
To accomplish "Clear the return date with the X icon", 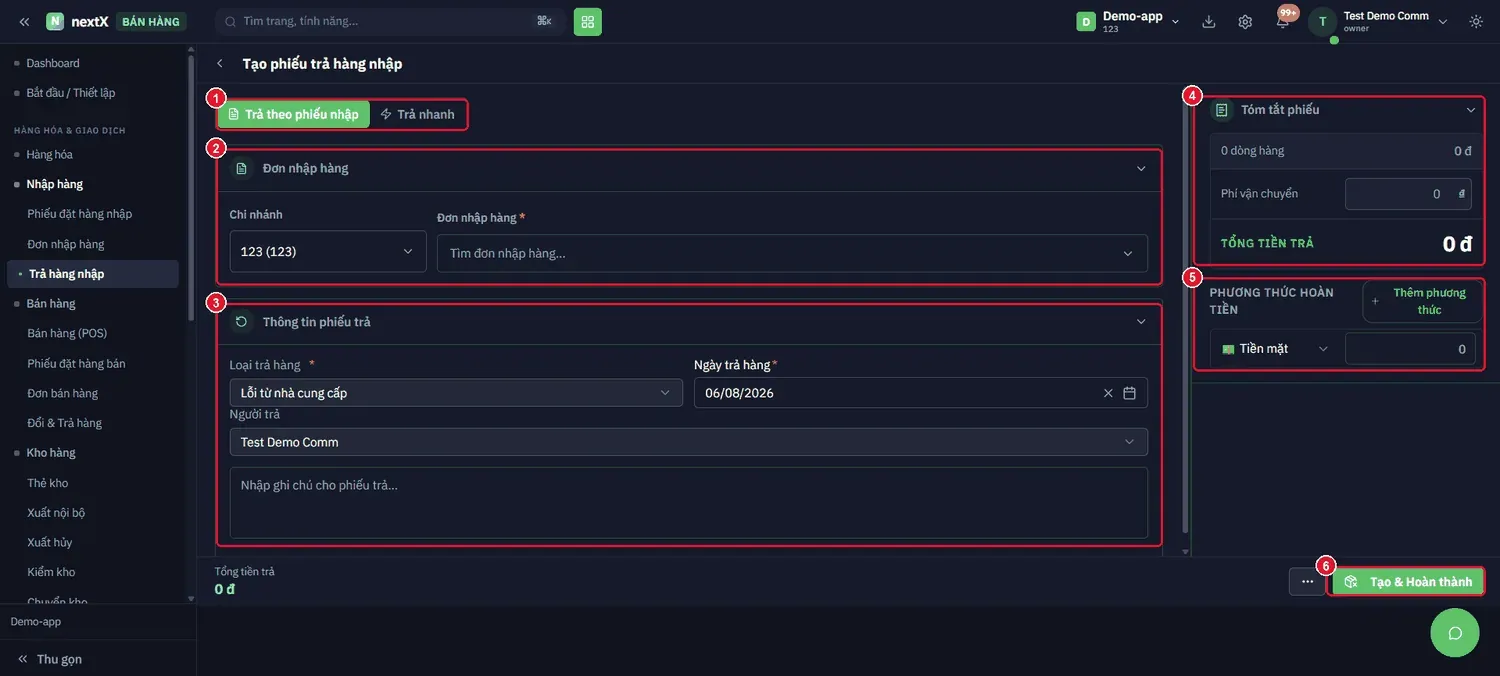I will tap(1107, 393).
